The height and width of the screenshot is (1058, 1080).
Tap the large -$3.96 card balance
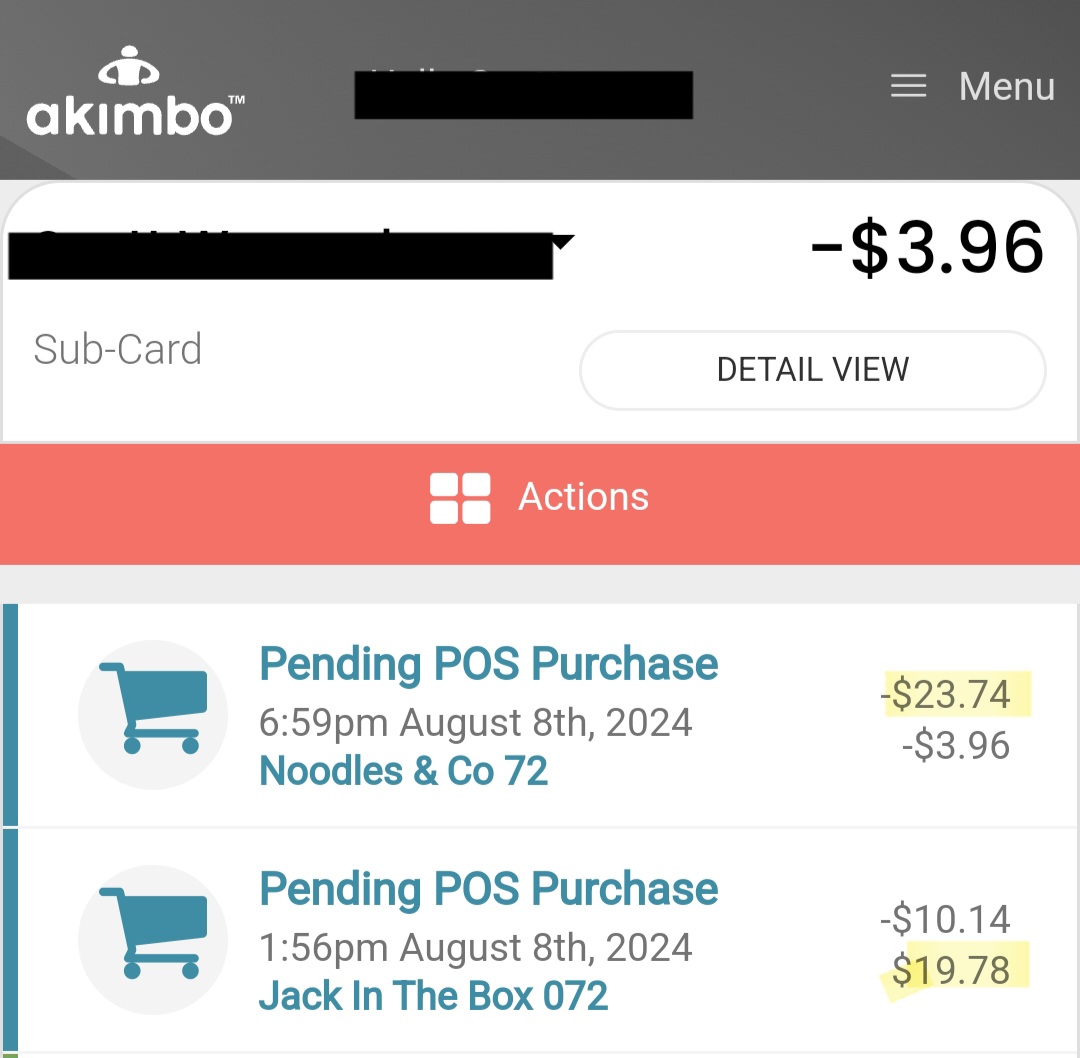[x=927, y=247]
